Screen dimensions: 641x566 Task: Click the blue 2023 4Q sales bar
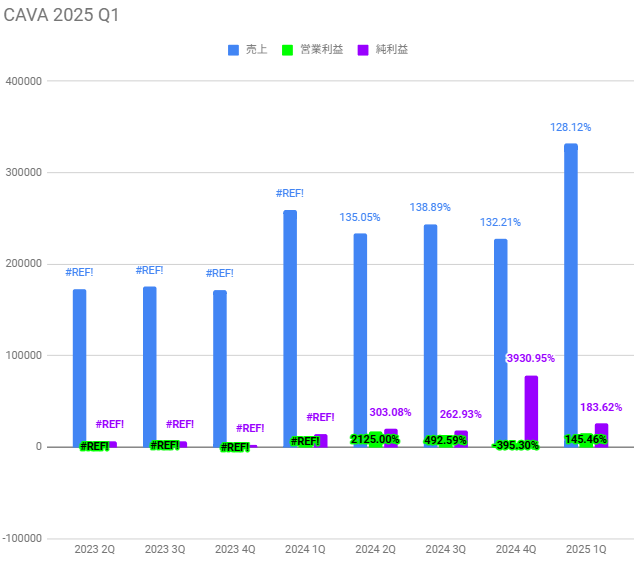tap(220, 369)
